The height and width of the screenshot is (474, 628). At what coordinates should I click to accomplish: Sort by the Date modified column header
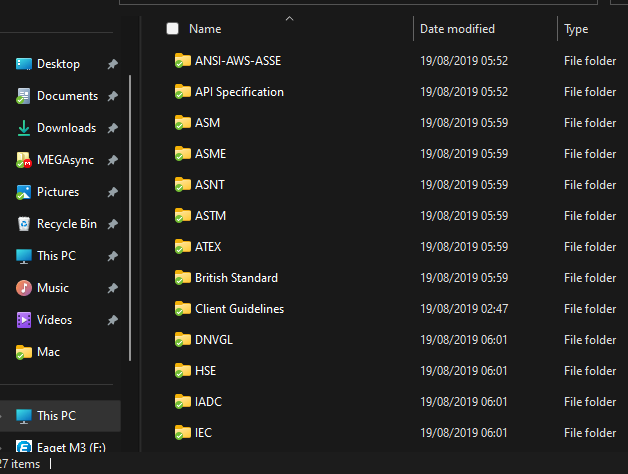click(457, 29)
